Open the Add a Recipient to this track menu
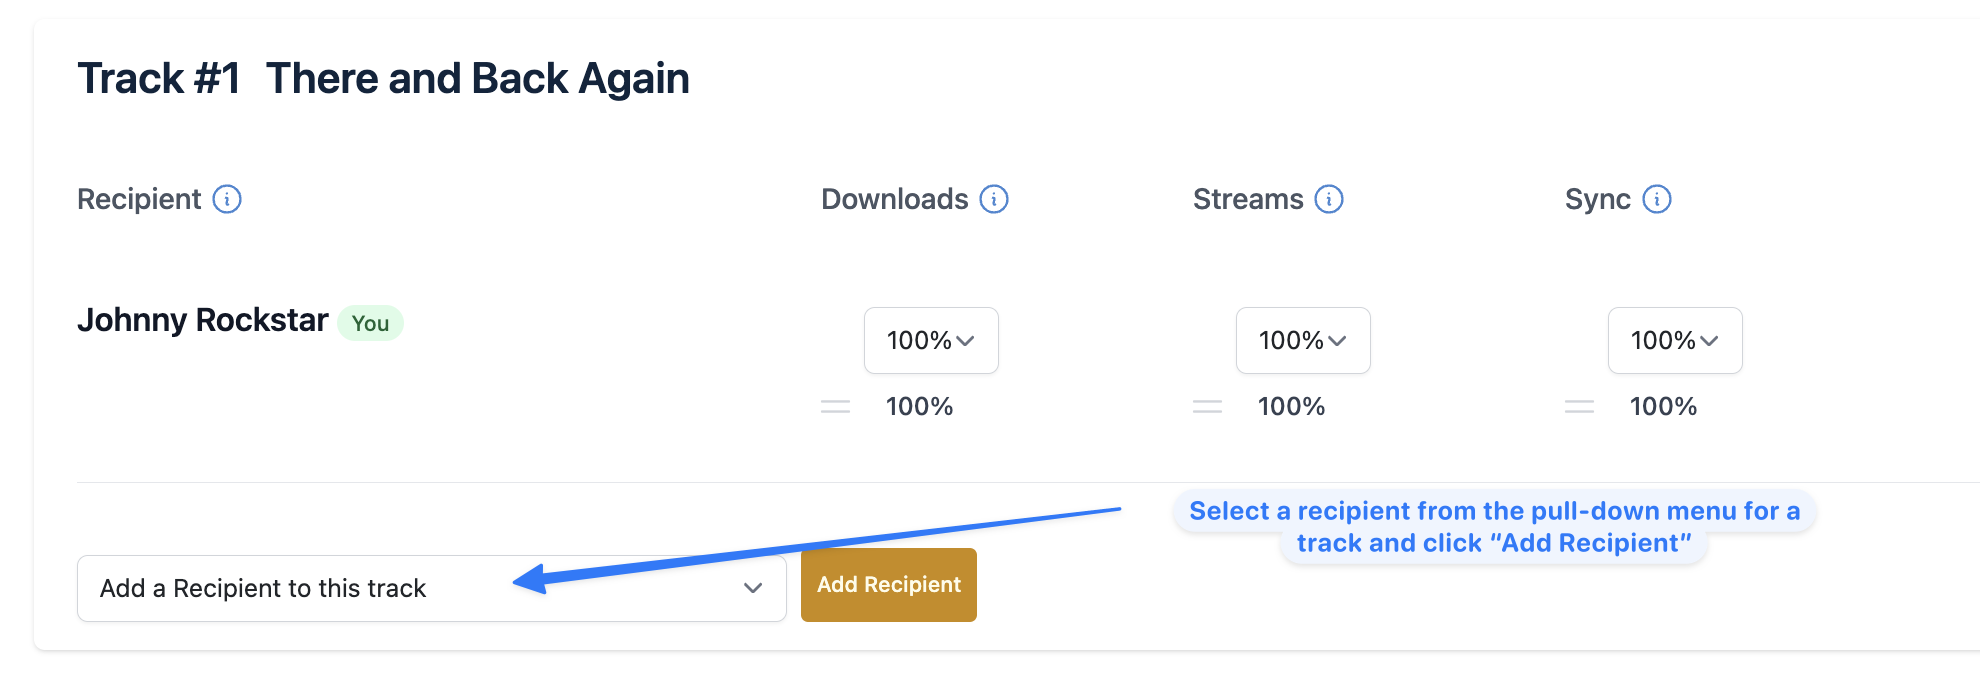The image size is (1980, 696). [432, 588]
